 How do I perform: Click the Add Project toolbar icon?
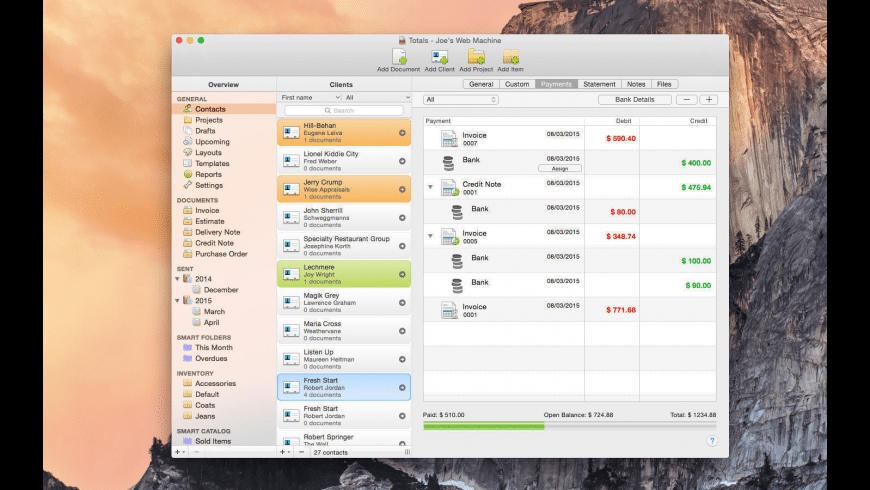(x=476, y=57)
